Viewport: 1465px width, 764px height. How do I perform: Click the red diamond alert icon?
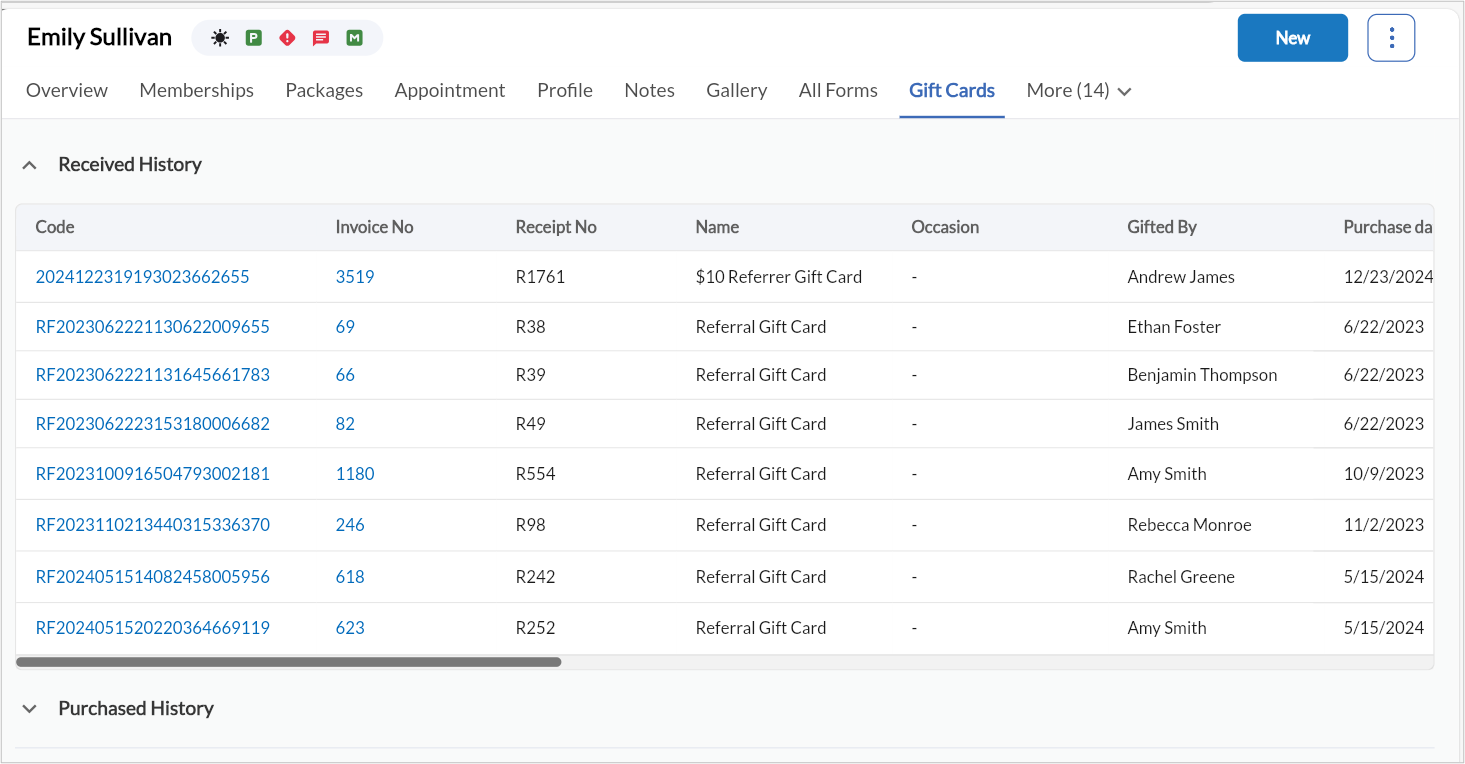[x=288, y=38]
